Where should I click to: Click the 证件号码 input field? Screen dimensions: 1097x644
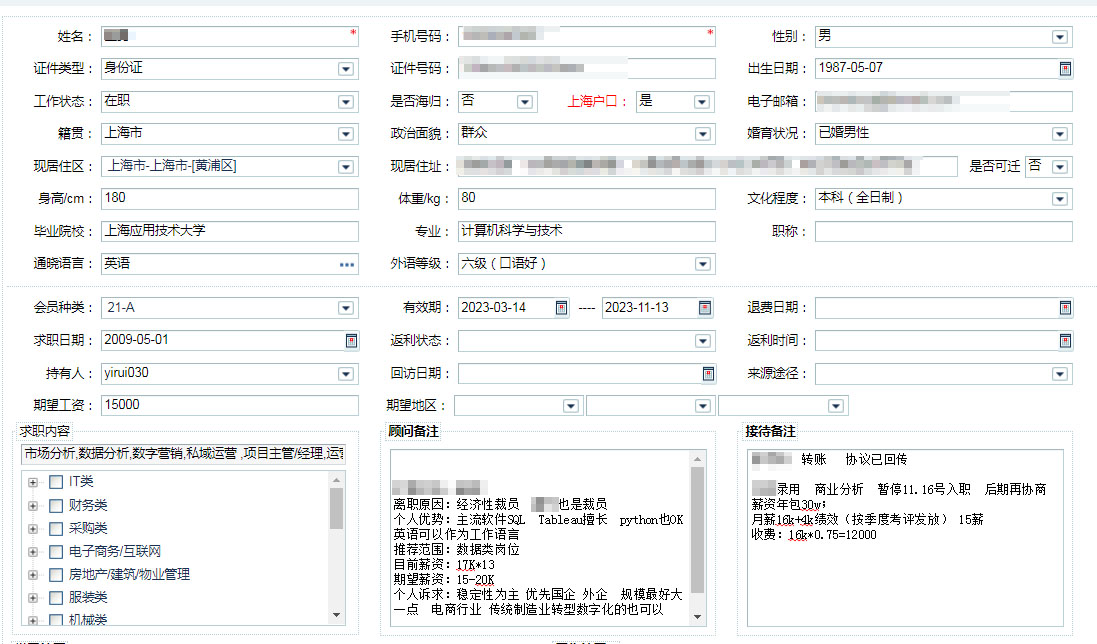coord(586,69)
